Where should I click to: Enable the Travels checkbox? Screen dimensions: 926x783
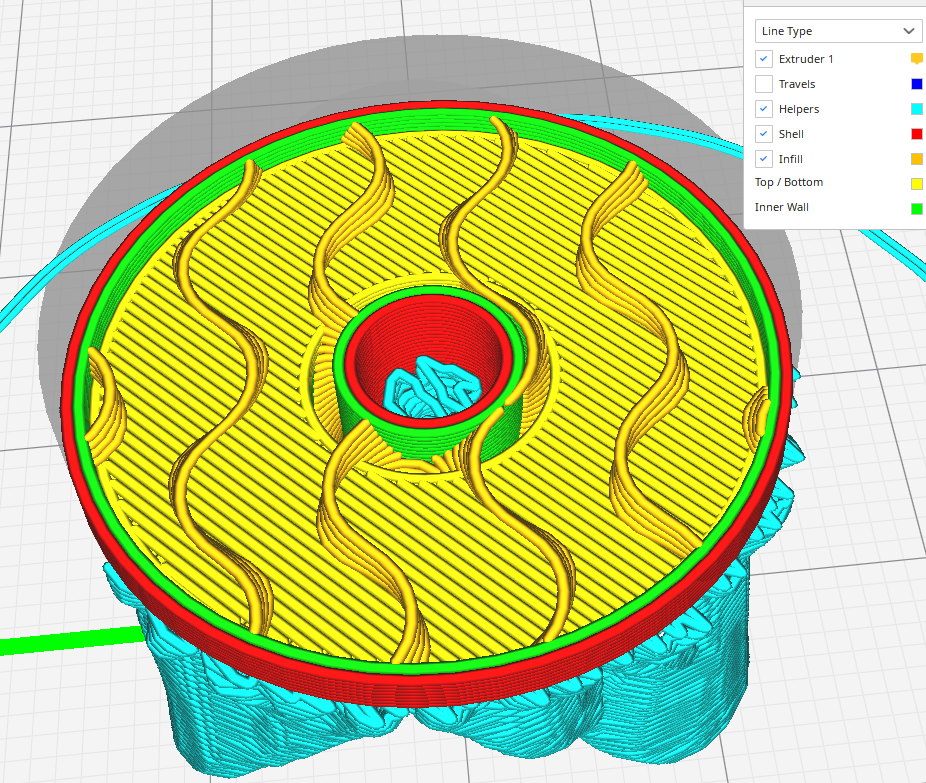point(763,84)
